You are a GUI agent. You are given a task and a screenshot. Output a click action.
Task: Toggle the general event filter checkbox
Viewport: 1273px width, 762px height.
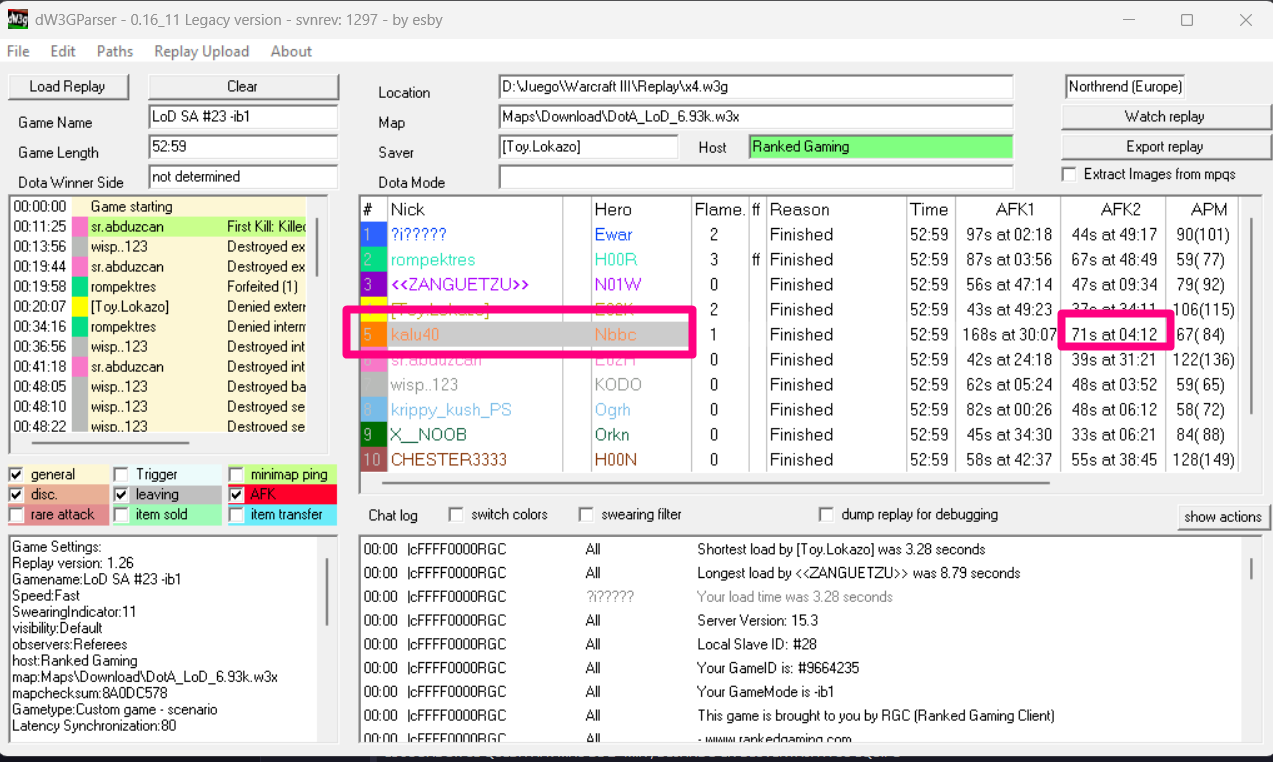(x=17, y=474)
